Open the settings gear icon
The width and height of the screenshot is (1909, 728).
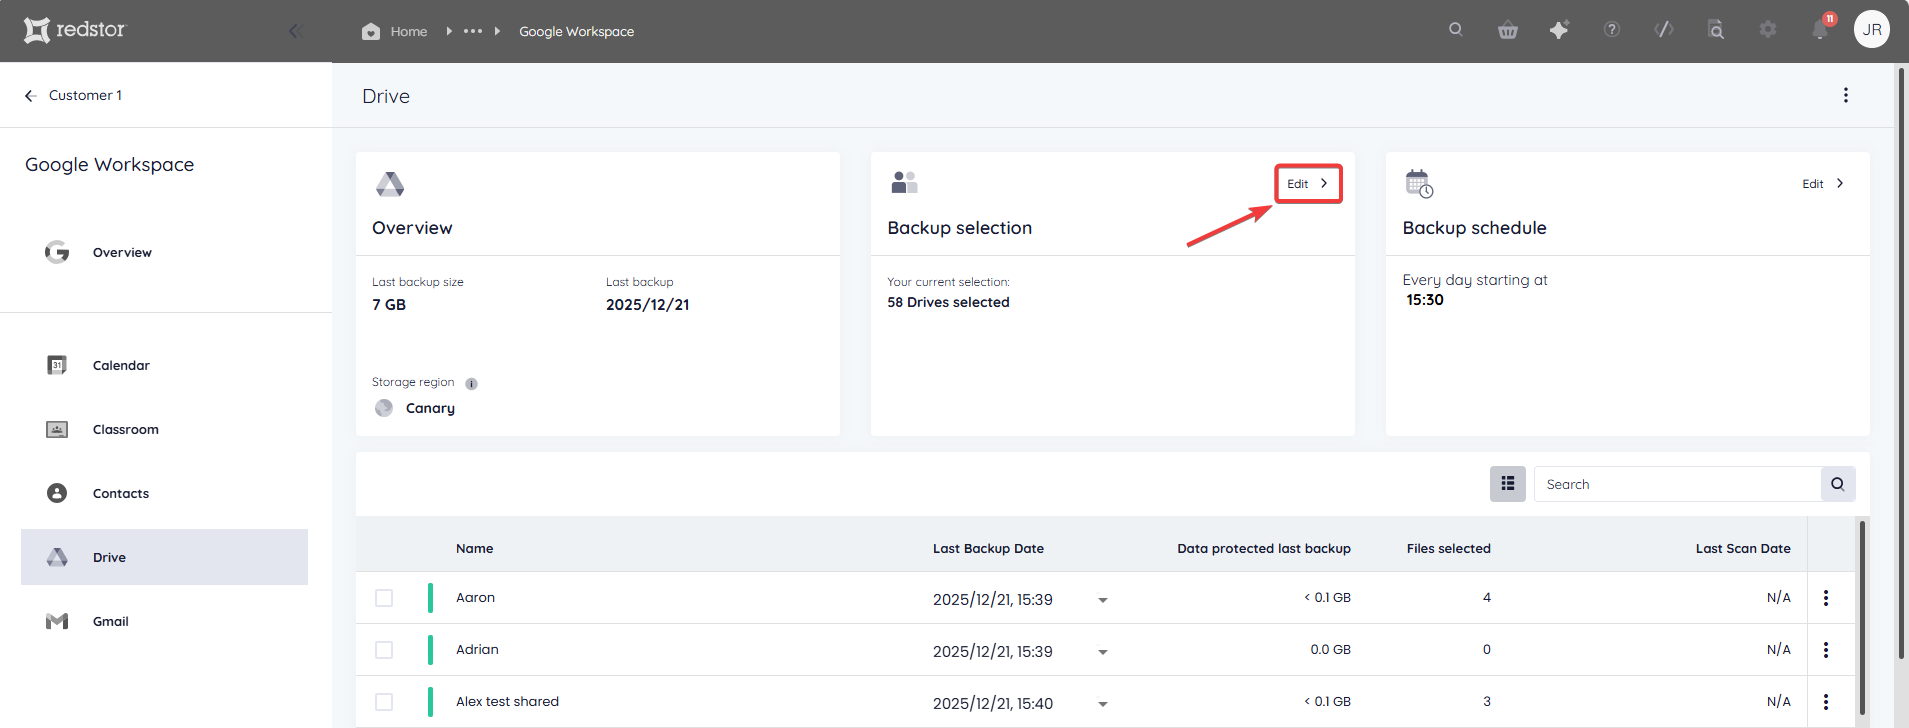[1768, 30]
